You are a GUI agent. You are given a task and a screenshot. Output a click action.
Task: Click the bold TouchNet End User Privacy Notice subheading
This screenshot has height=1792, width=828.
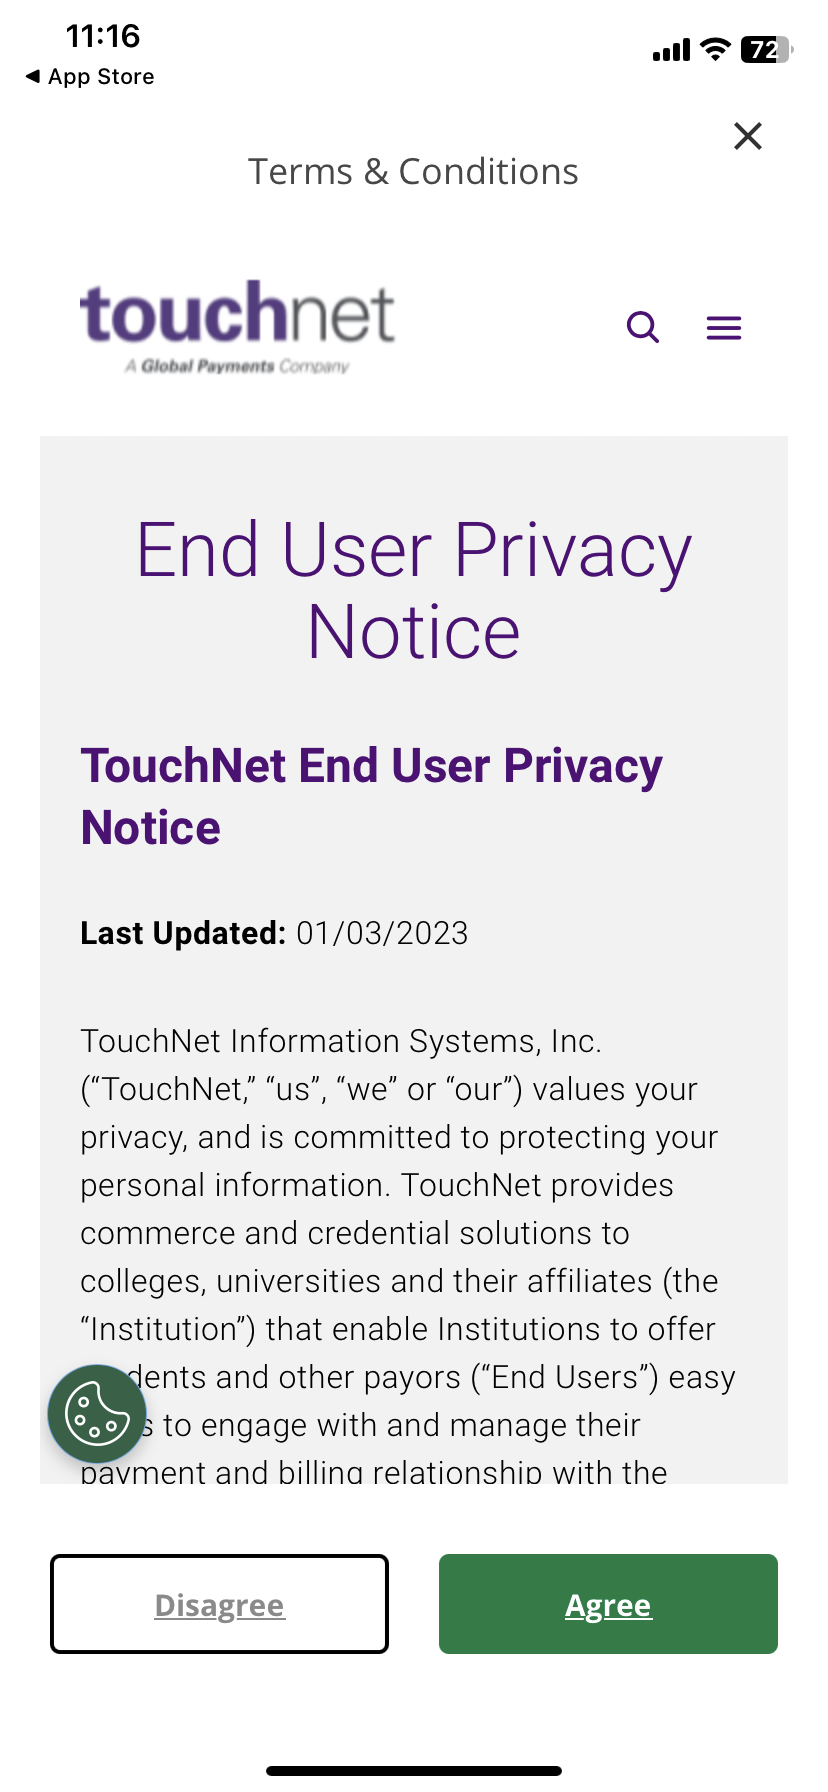pyautogui.click(x=371, y=796)
